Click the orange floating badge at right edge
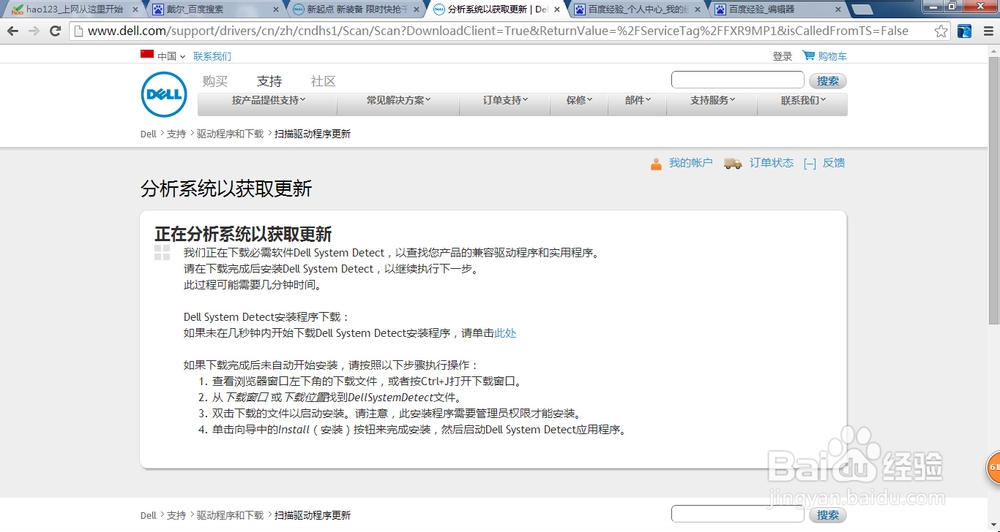 tap(993, 468)
